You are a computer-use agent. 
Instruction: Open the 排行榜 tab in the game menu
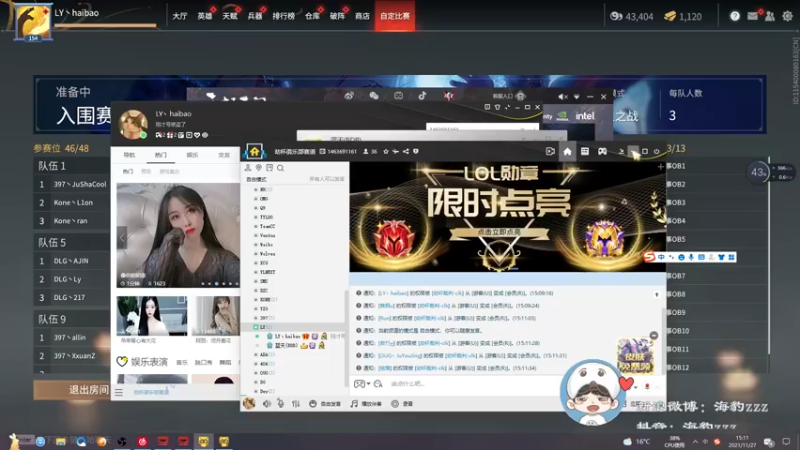tap(283, 16)
